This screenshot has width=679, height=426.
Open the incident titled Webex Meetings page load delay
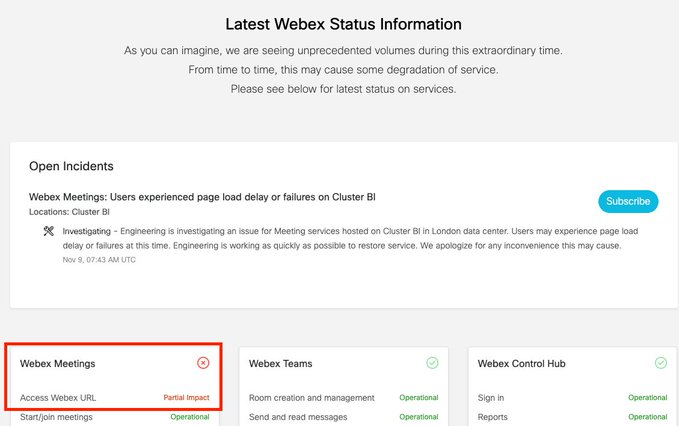click(x=202, y=197)
